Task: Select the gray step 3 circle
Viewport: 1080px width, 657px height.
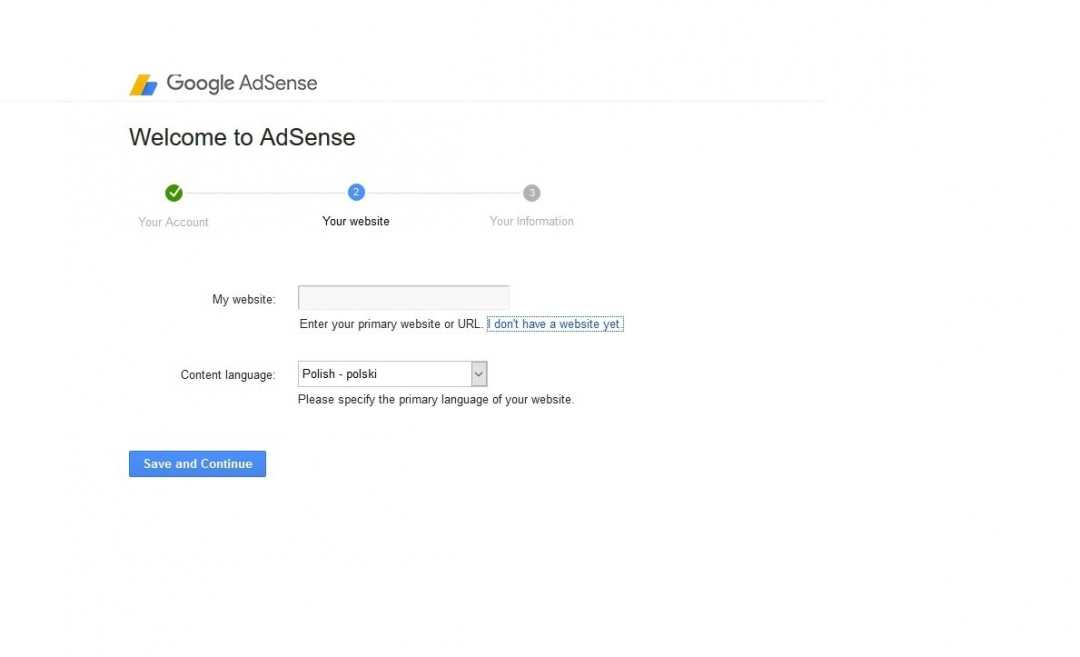Action: point(532,193)
